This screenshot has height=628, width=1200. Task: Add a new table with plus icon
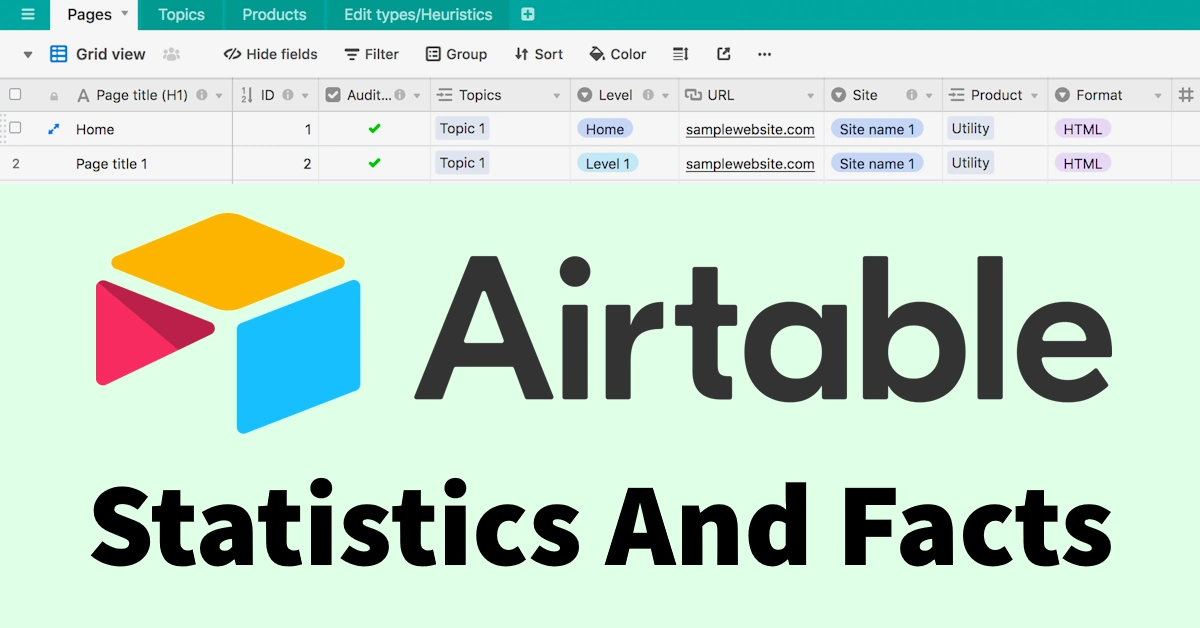coord(528,14)
